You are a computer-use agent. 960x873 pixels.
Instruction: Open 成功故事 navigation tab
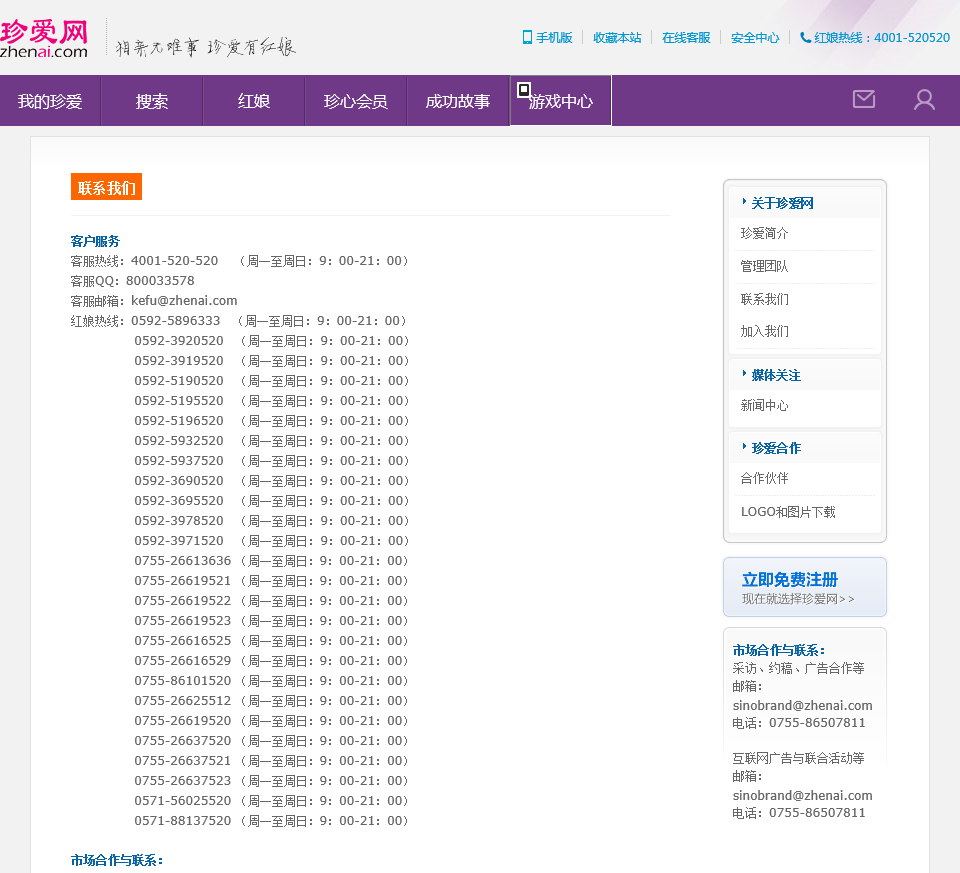(458, 101)
